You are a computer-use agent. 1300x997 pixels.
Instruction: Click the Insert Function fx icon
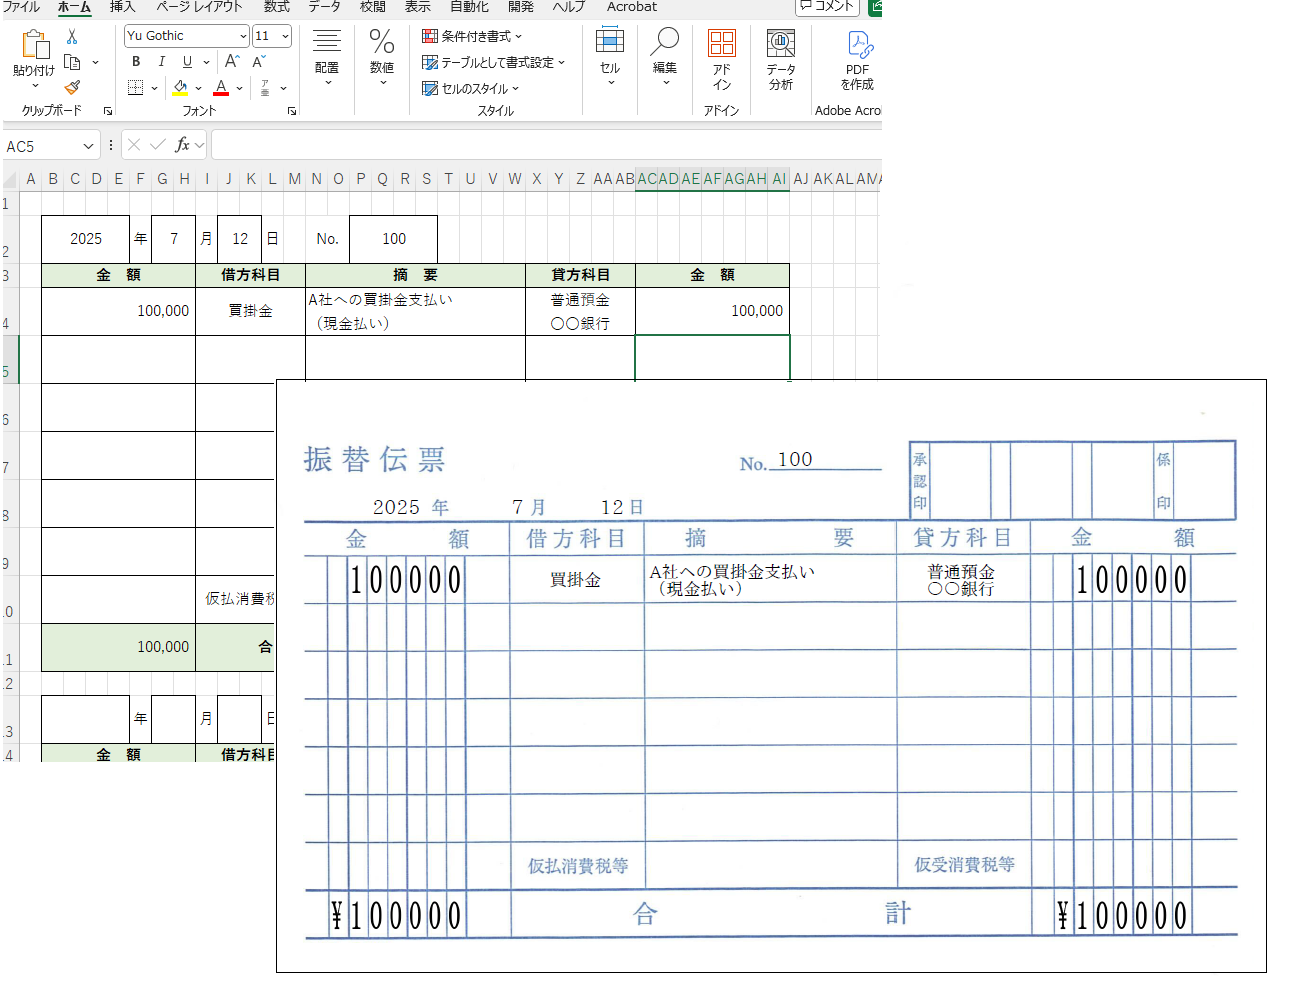(182, 145)
